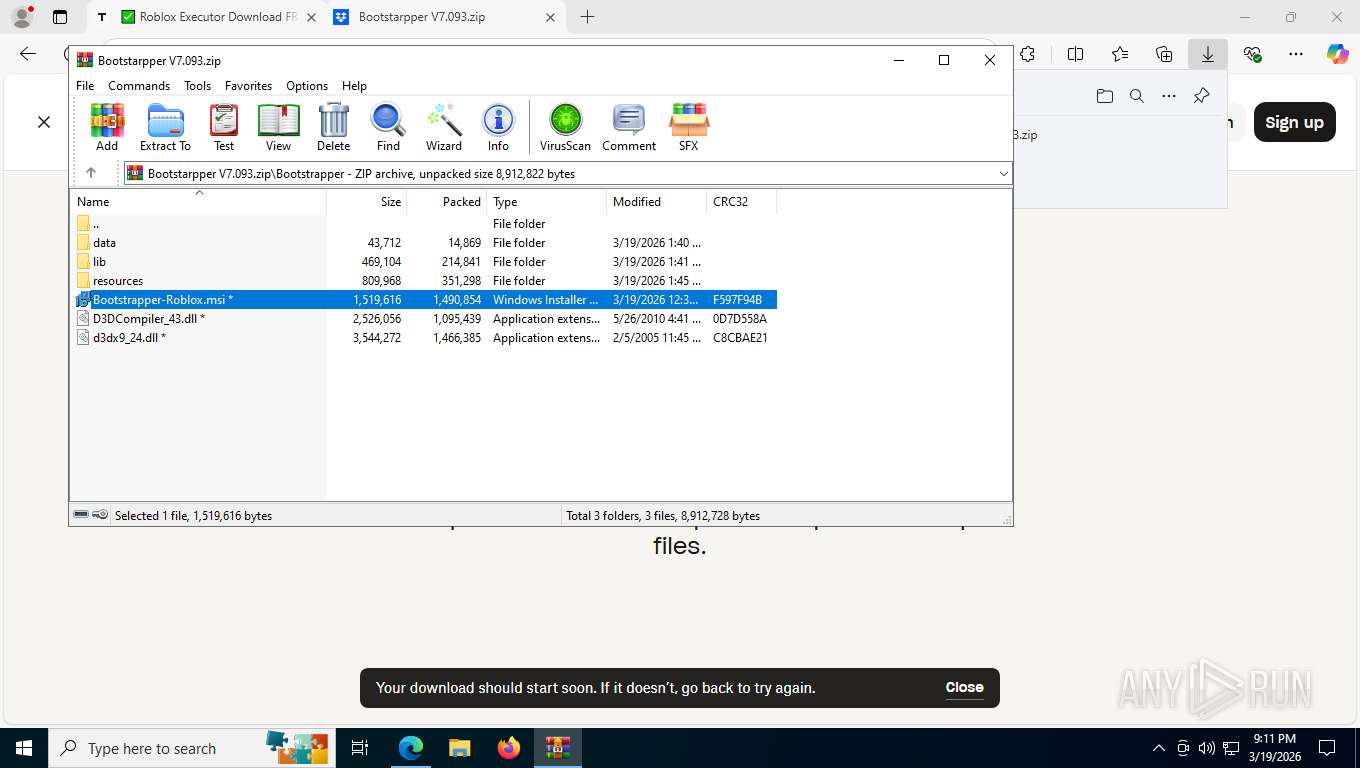
Task: Select the lib folder
Action: click(423, 262)
